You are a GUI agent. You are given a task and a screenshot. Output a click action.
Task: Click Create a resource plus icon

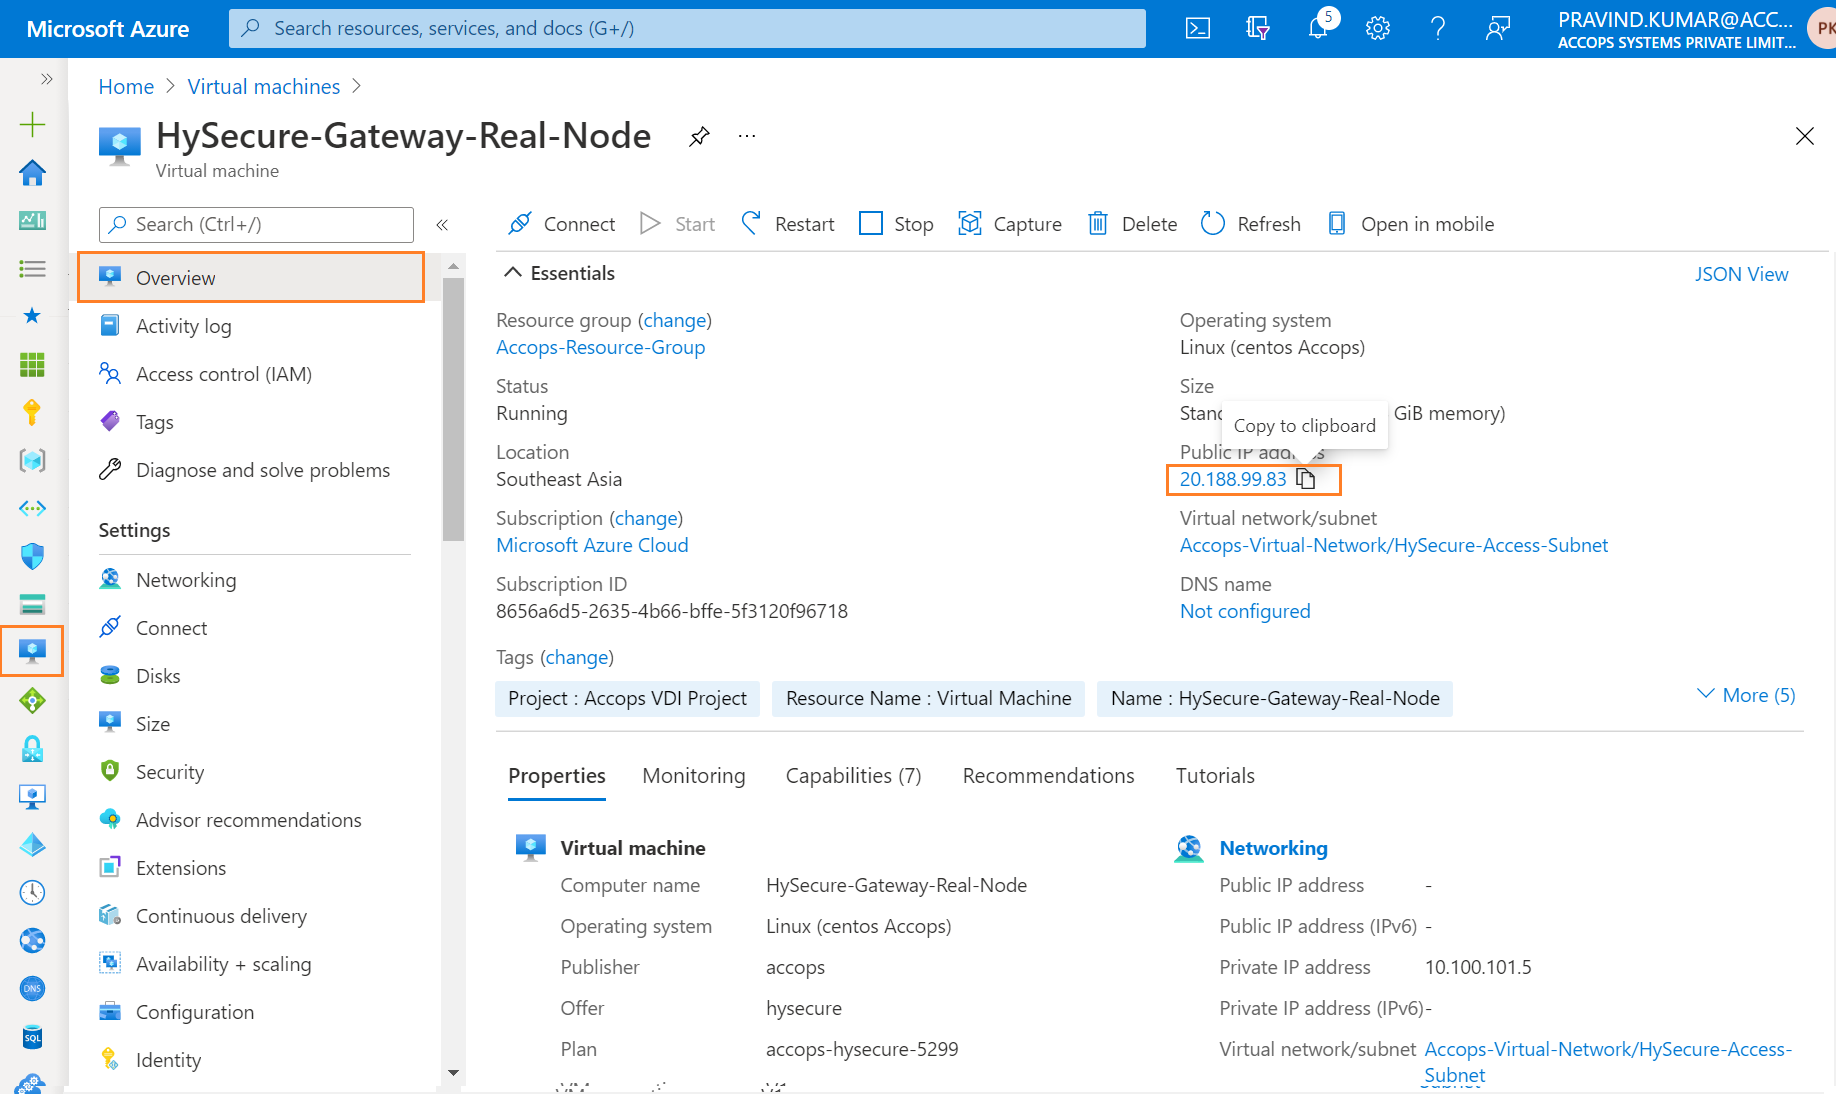[x=32, y=124]
